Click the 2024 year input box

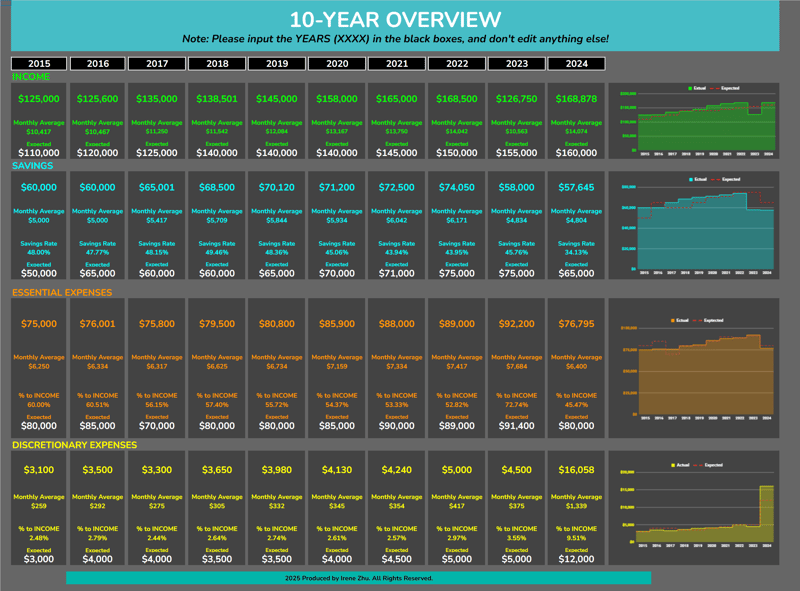(x=576, y=64)
